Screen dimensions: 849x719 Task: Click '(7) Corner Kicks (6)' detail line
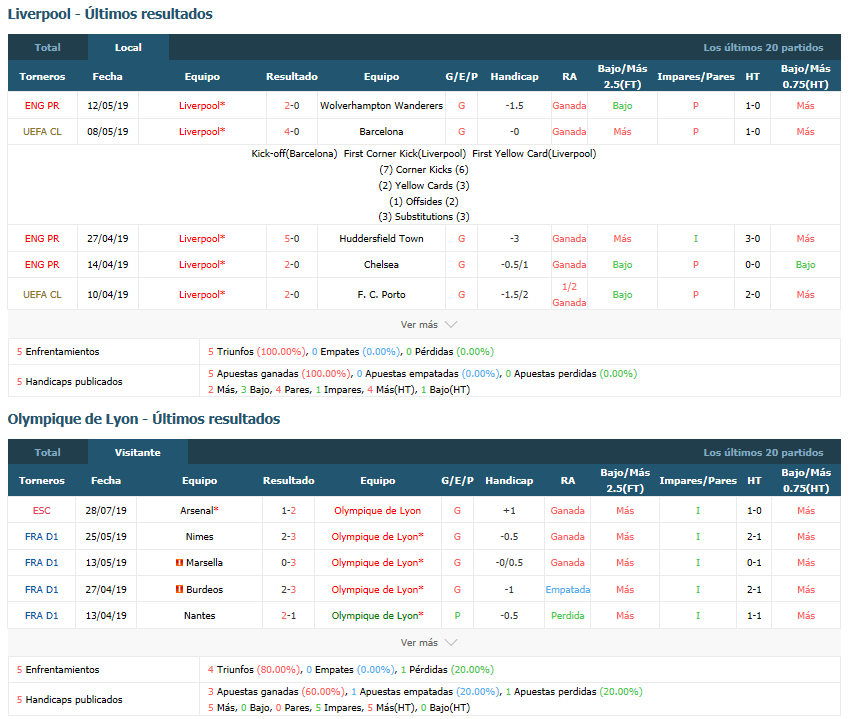coord(423,169)
